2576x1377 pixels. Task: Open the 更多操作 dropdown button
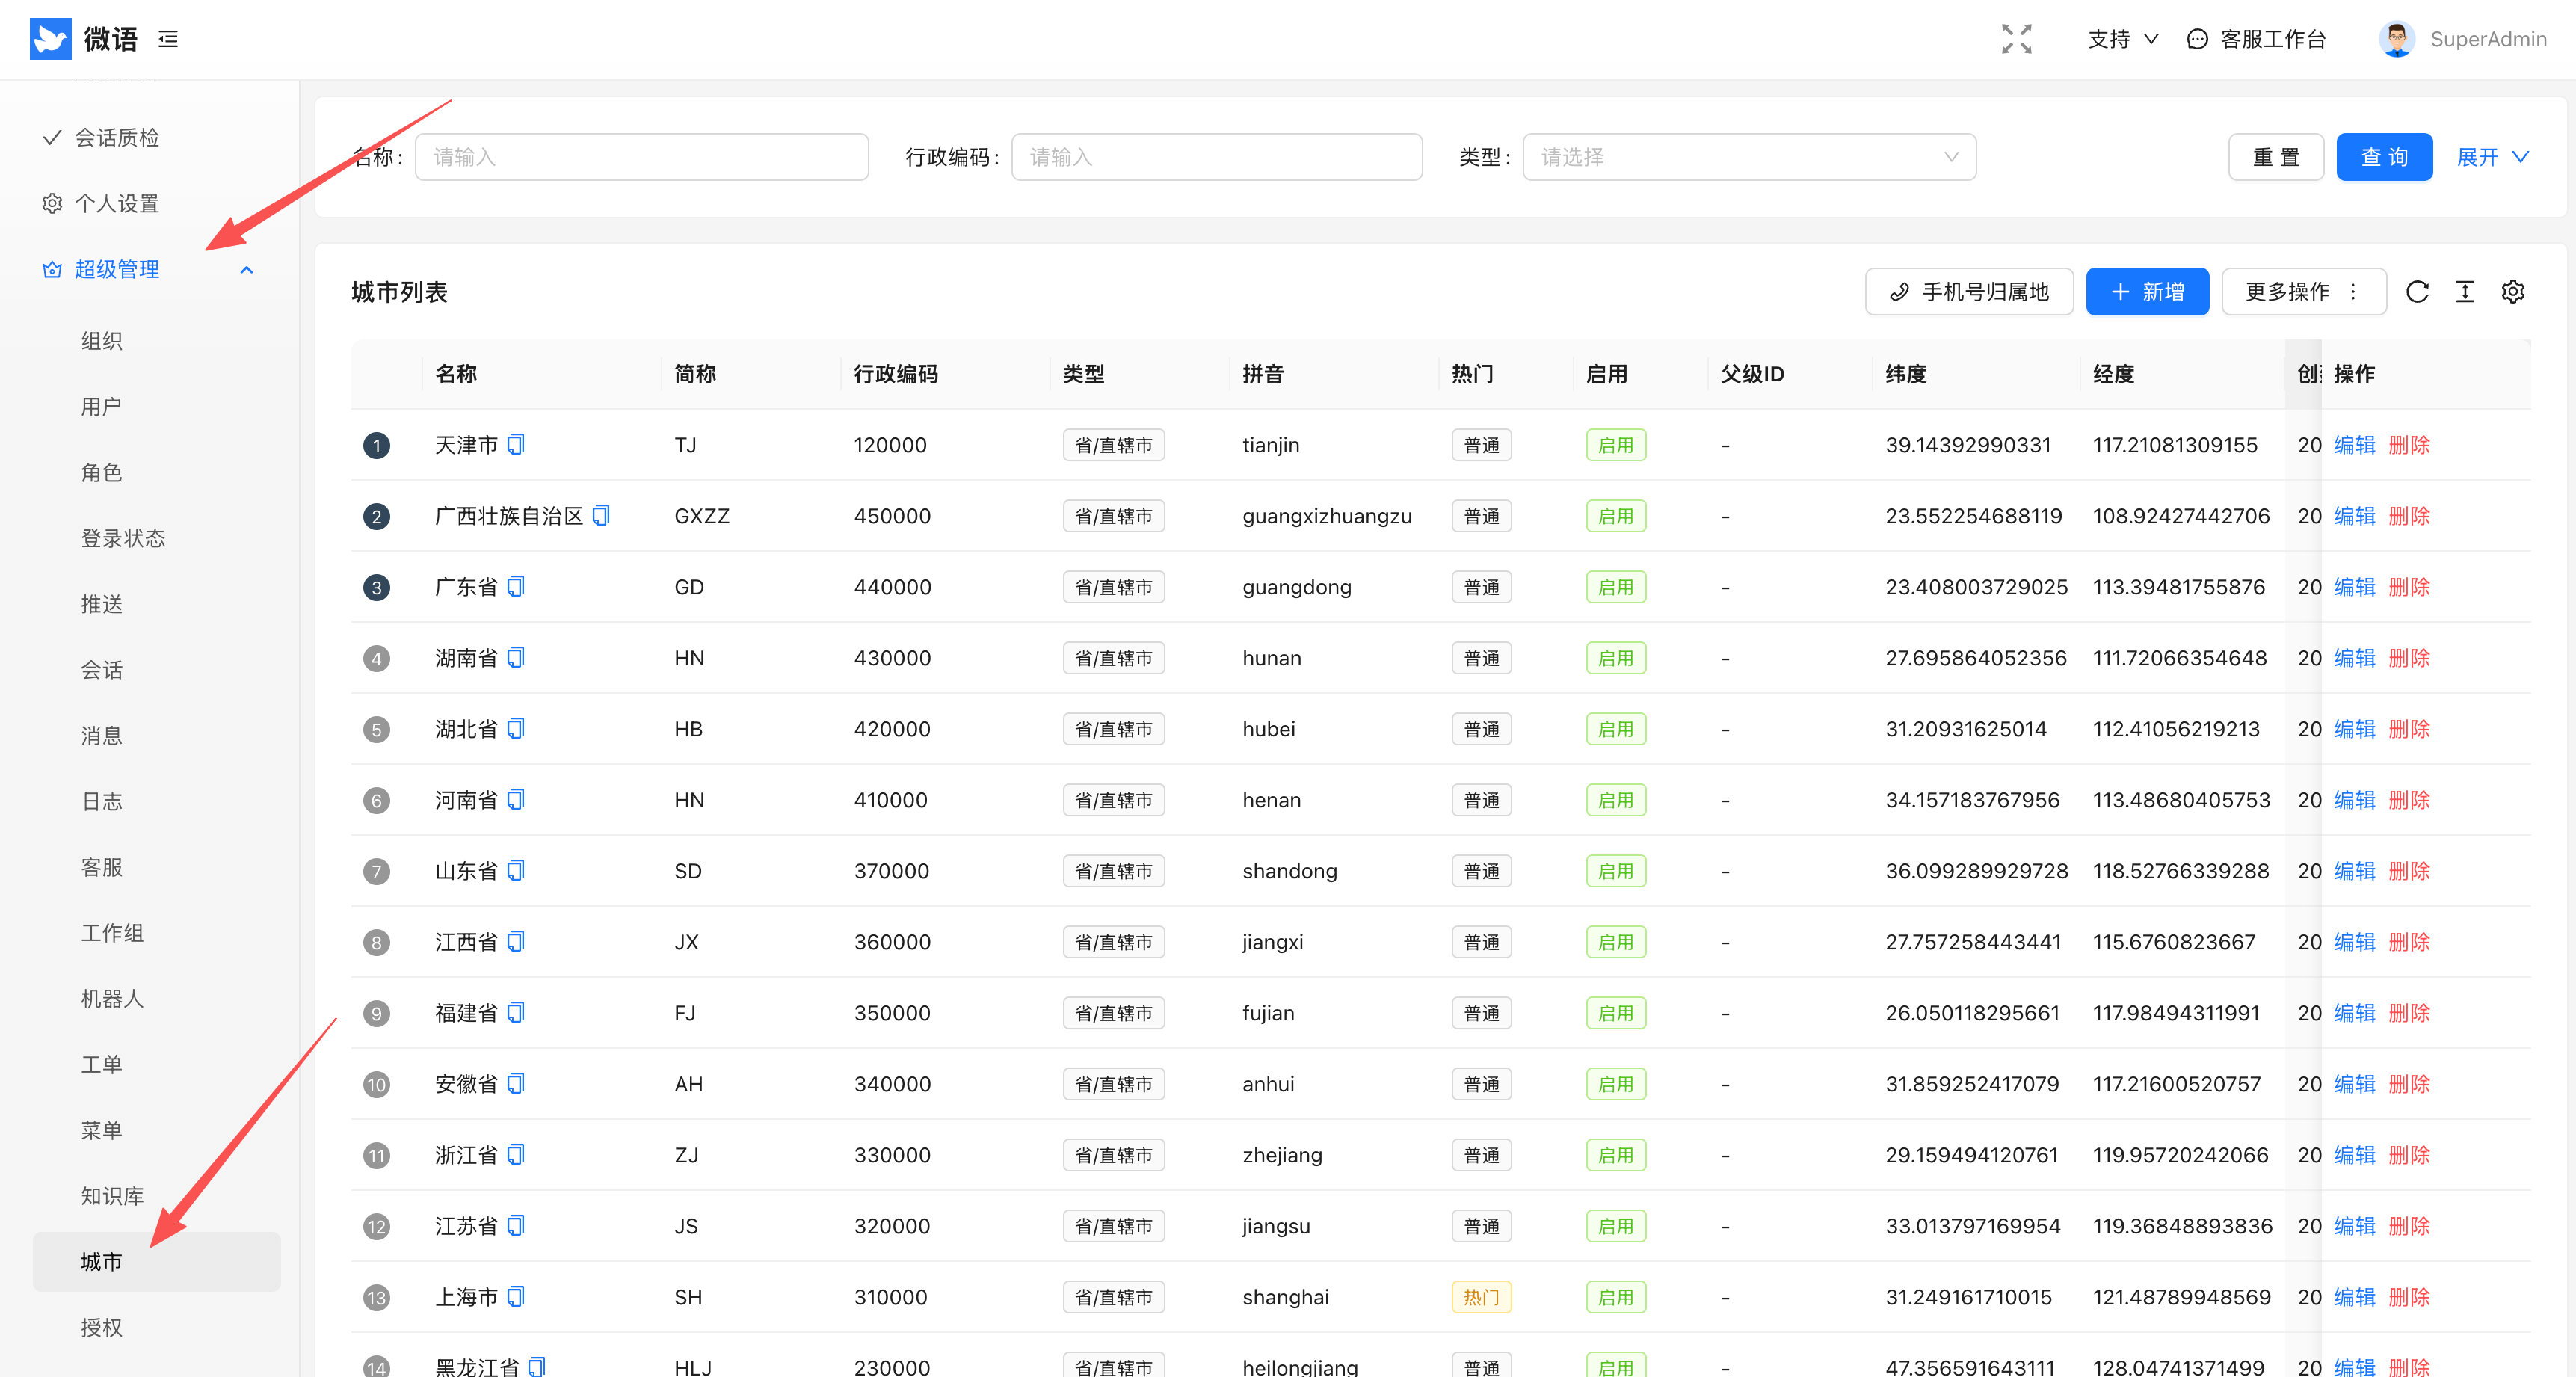pyautogui.click(x=2302, y=291)
